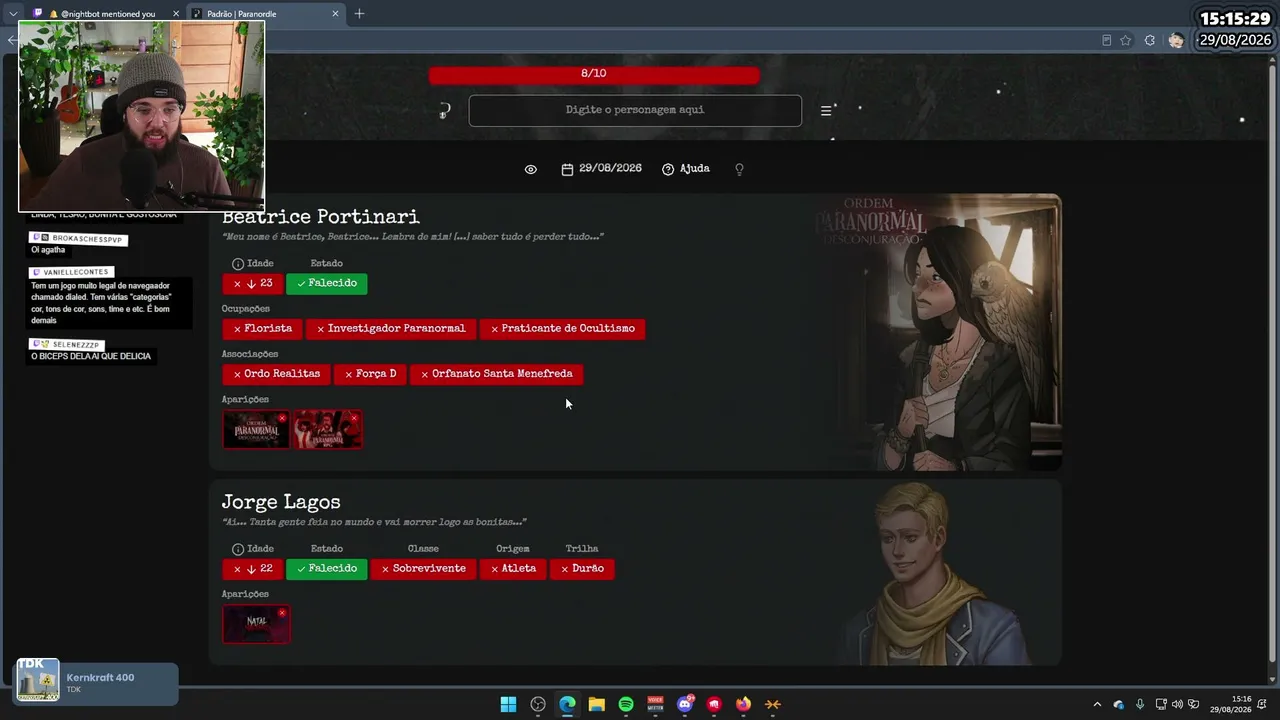Select the Investigador Paranormal tag
1280x720 pixels.
coord(391,329)
